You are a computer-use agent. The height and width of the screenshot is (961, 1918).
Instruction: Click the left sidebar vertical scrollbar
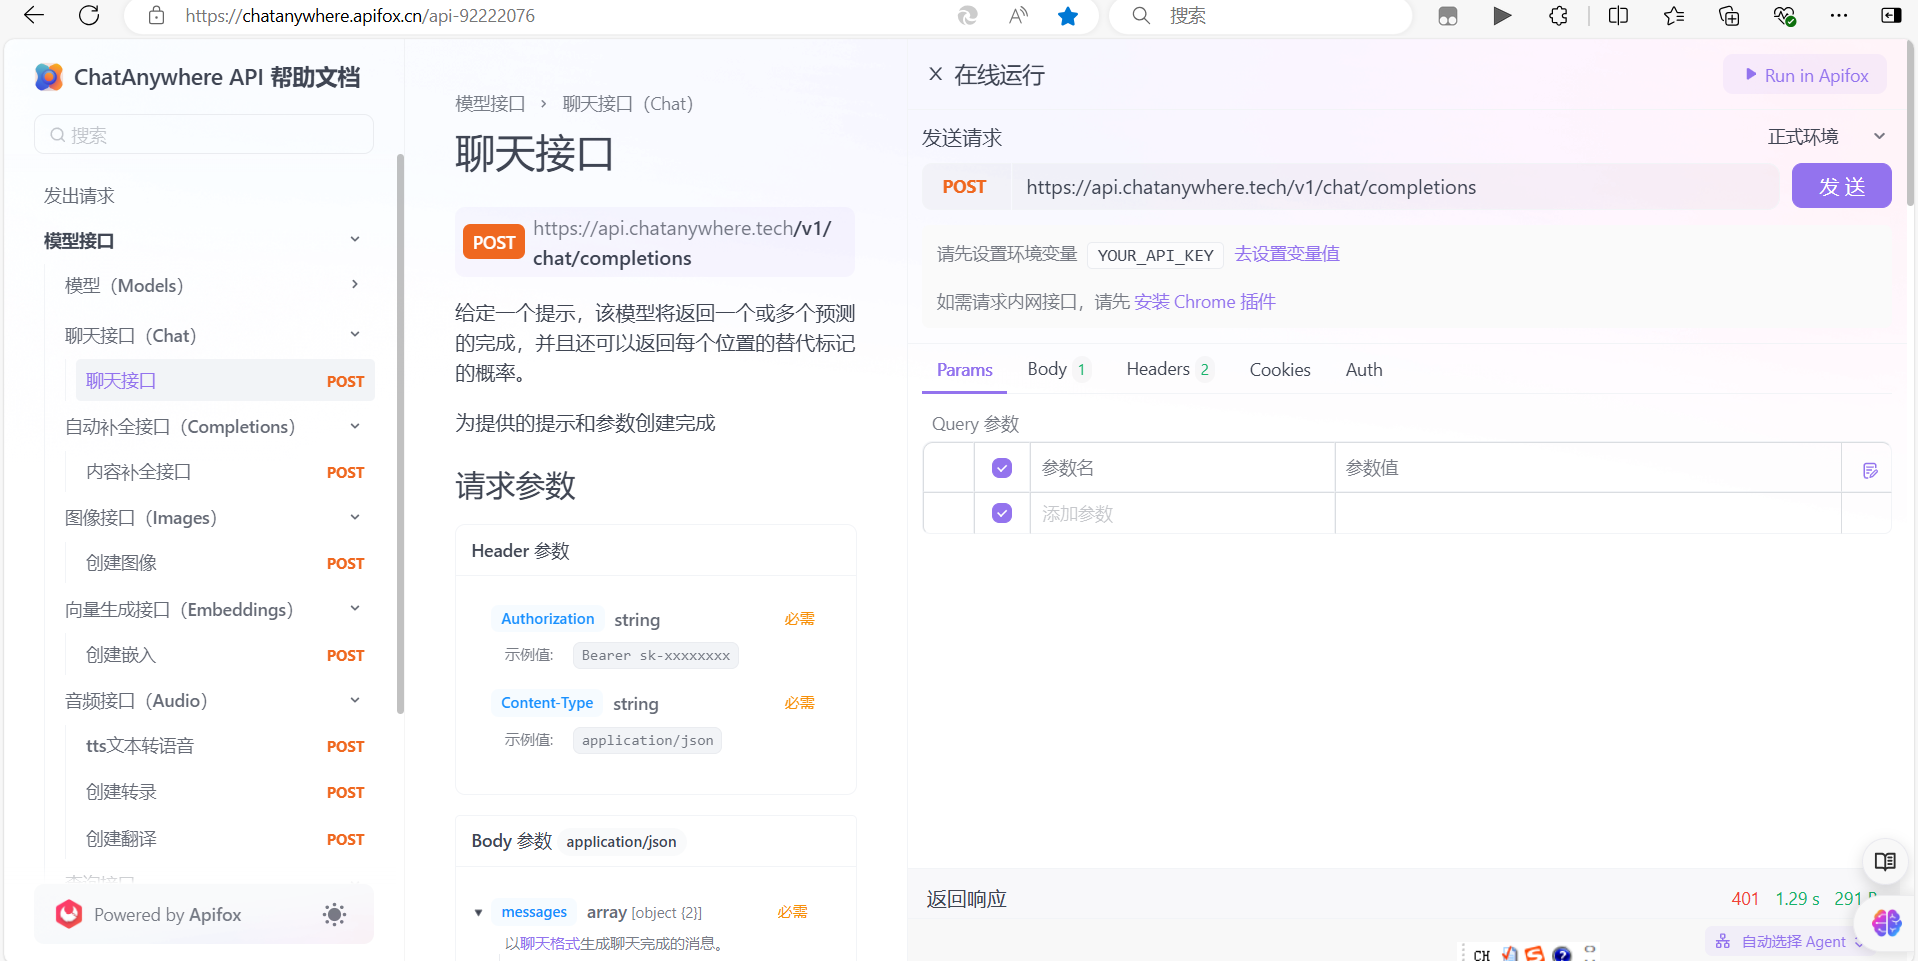coord(400,434)
